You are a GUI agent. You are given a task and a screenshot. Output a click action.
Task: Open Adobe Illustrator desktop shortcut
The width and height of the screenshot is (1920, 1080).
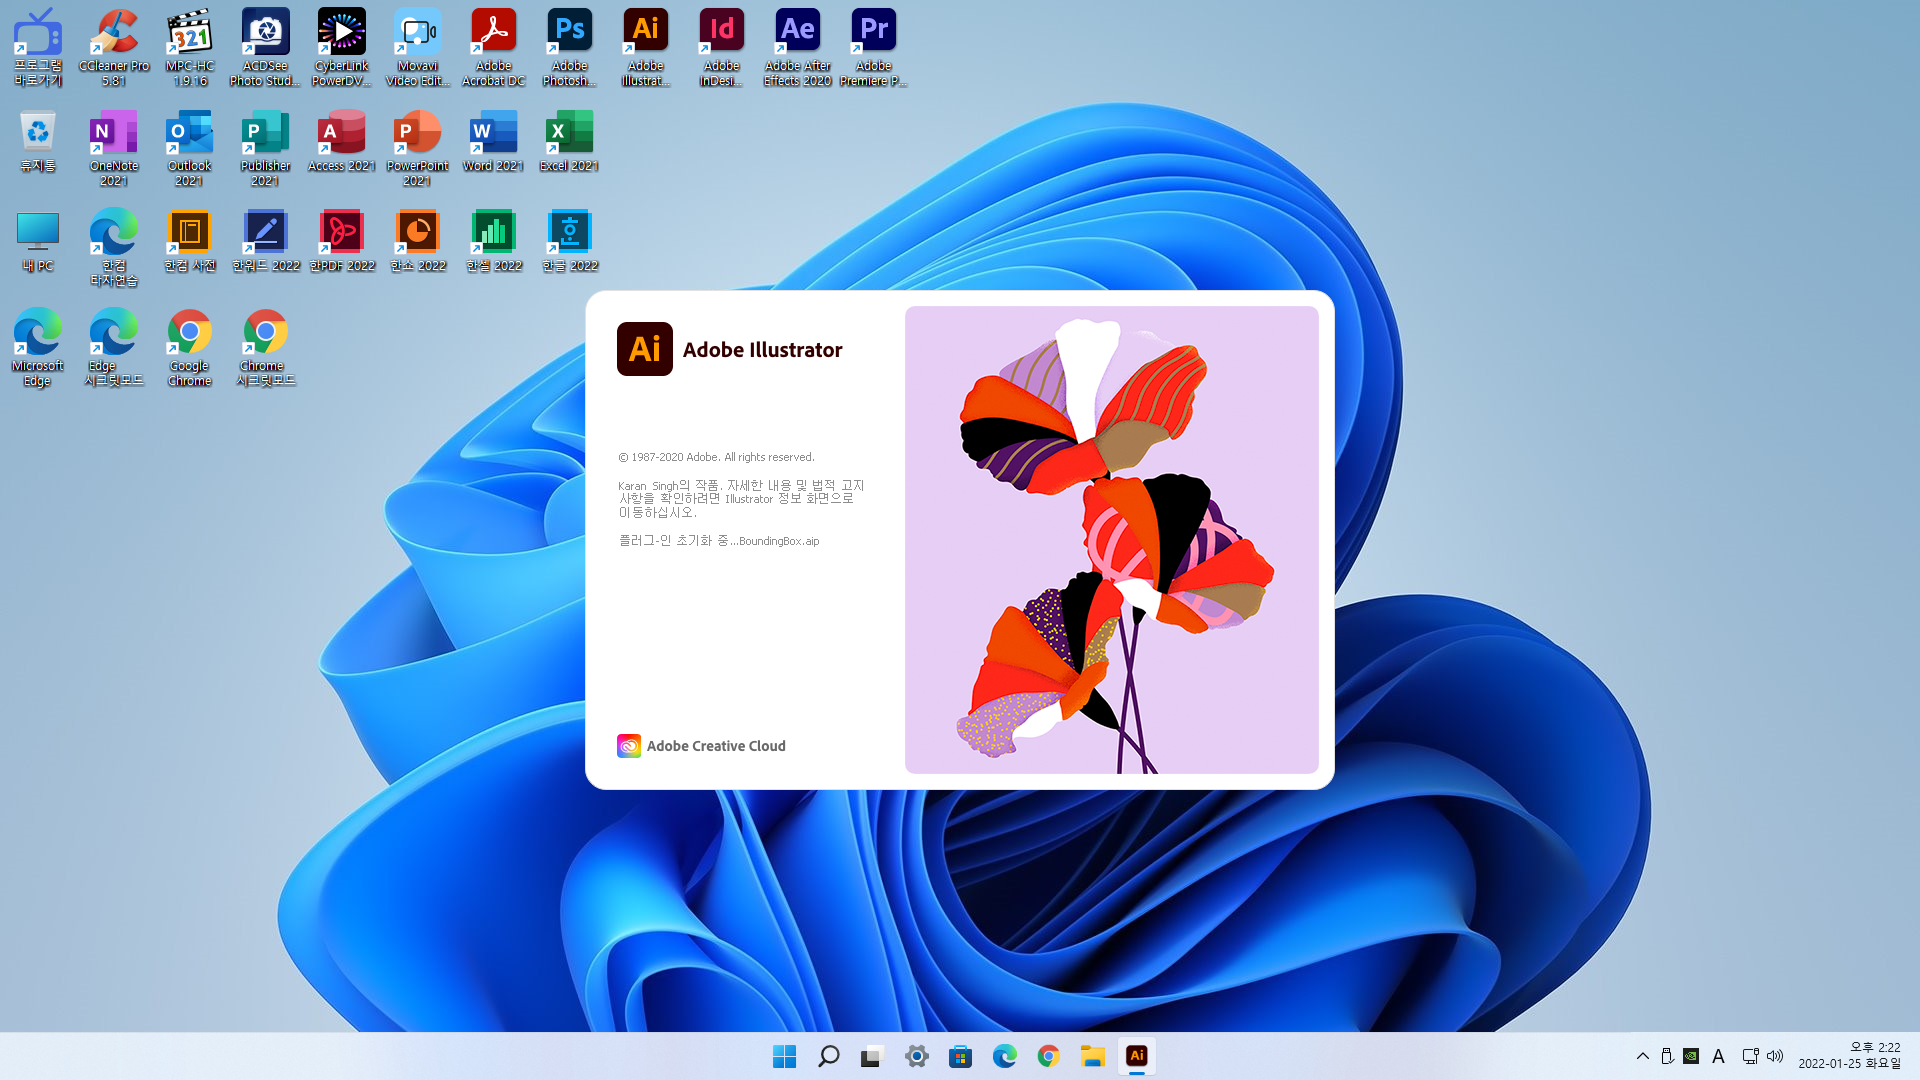click(645, 32)
